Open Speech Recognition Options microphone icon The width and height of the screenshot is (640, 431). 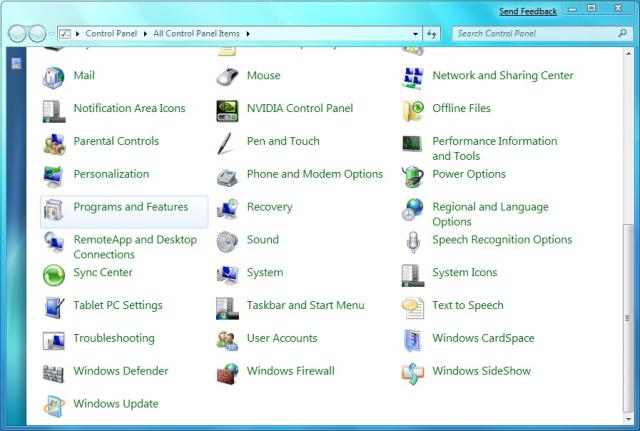point(413,242)
